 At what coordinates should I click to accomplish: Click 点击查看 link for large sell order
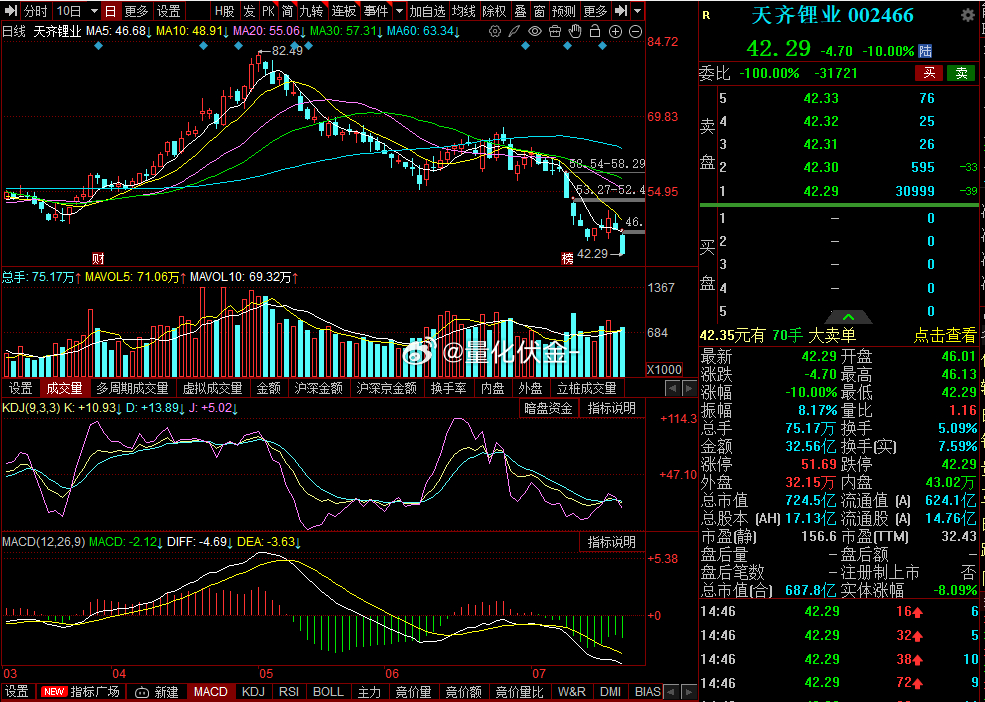[945, 336]
